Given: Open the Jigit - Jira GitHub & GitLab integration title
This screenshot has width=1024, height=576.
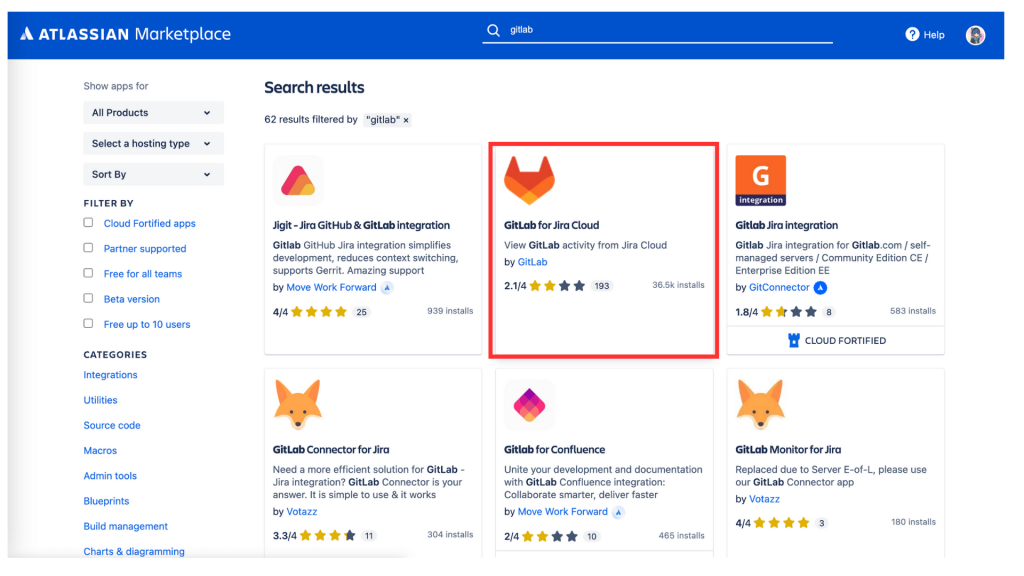Looking at the screenshot, I should [x=361, y=225].
